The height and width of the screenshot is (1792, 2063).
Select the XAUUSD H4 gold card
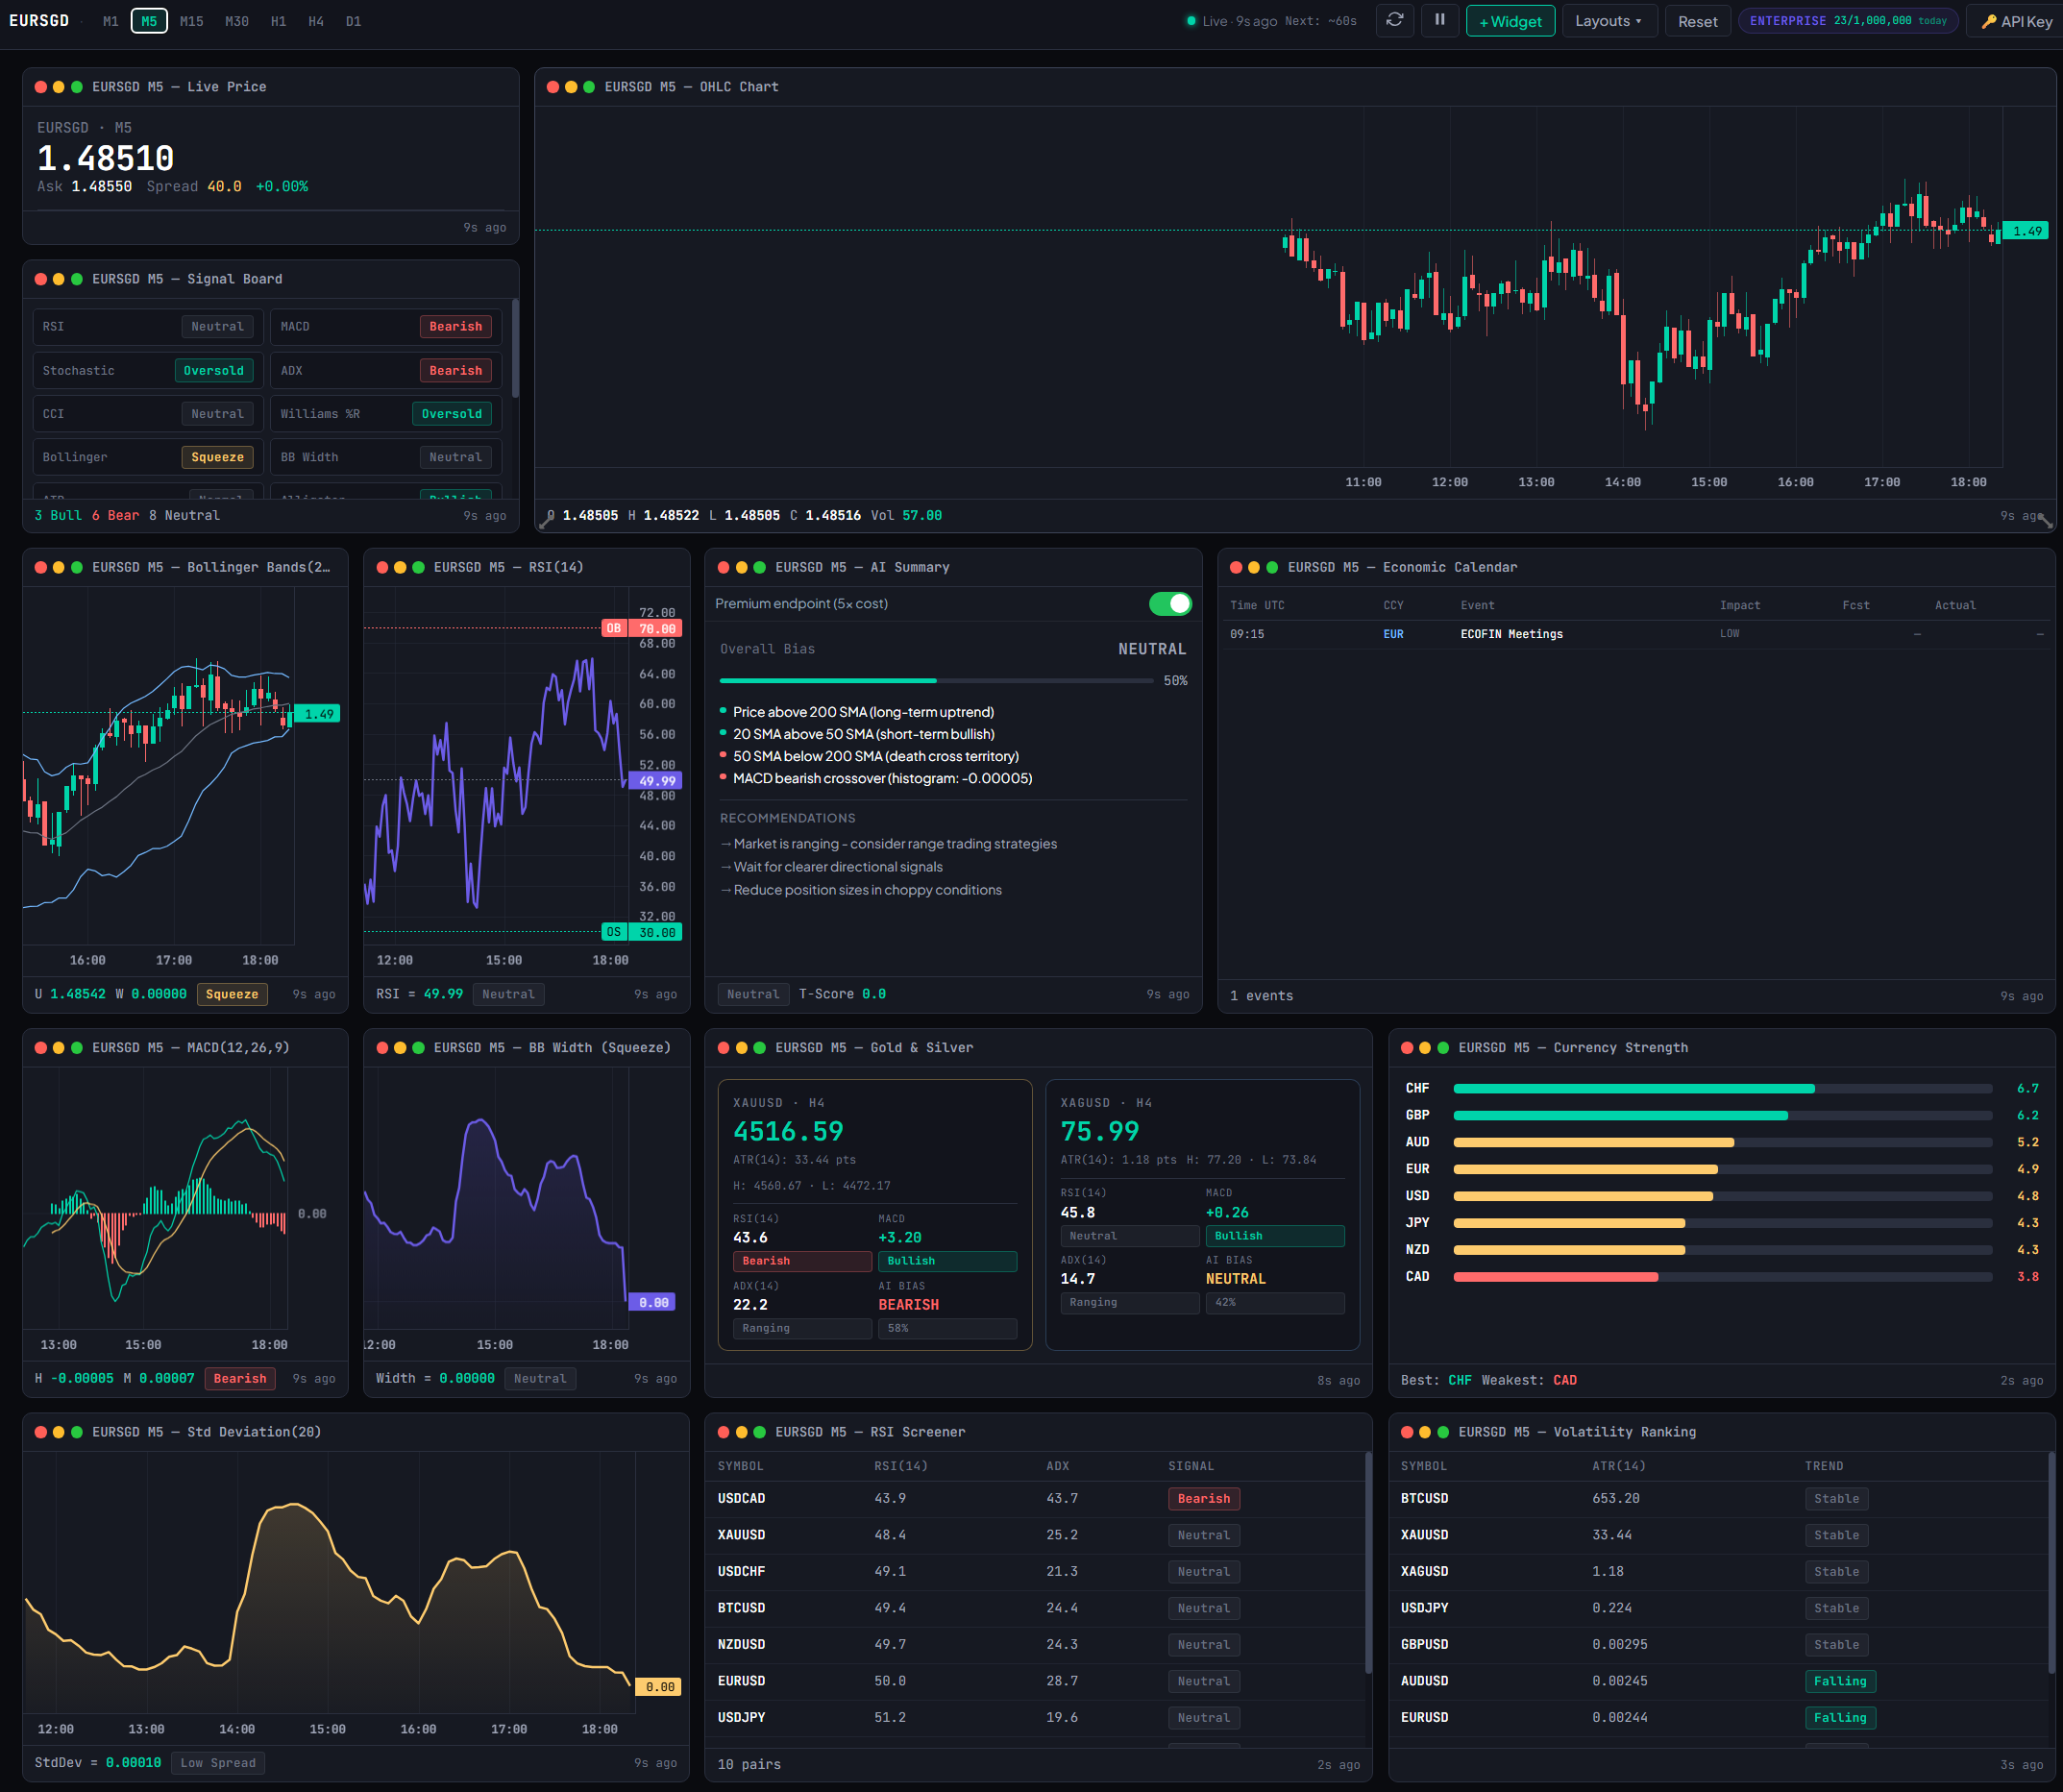tap(875, 1215)
